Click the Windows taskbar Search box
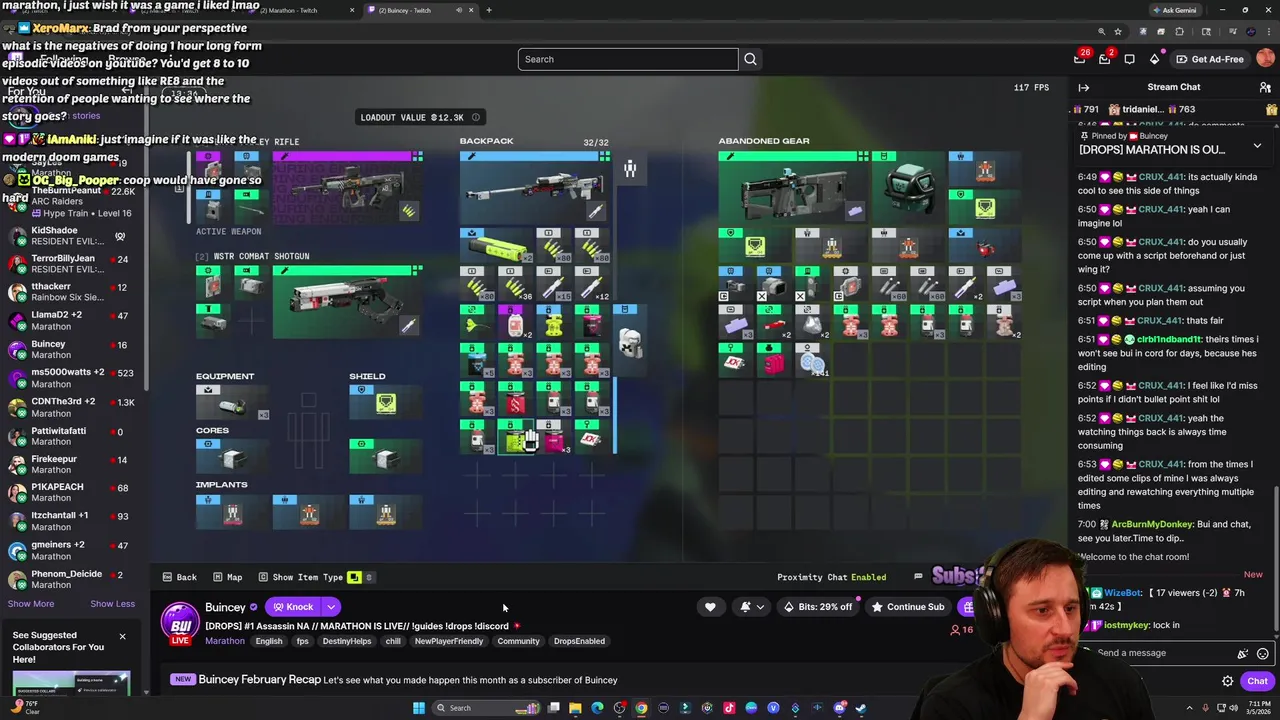This screenshot has height=720, width=1280. tap(488, 708)
